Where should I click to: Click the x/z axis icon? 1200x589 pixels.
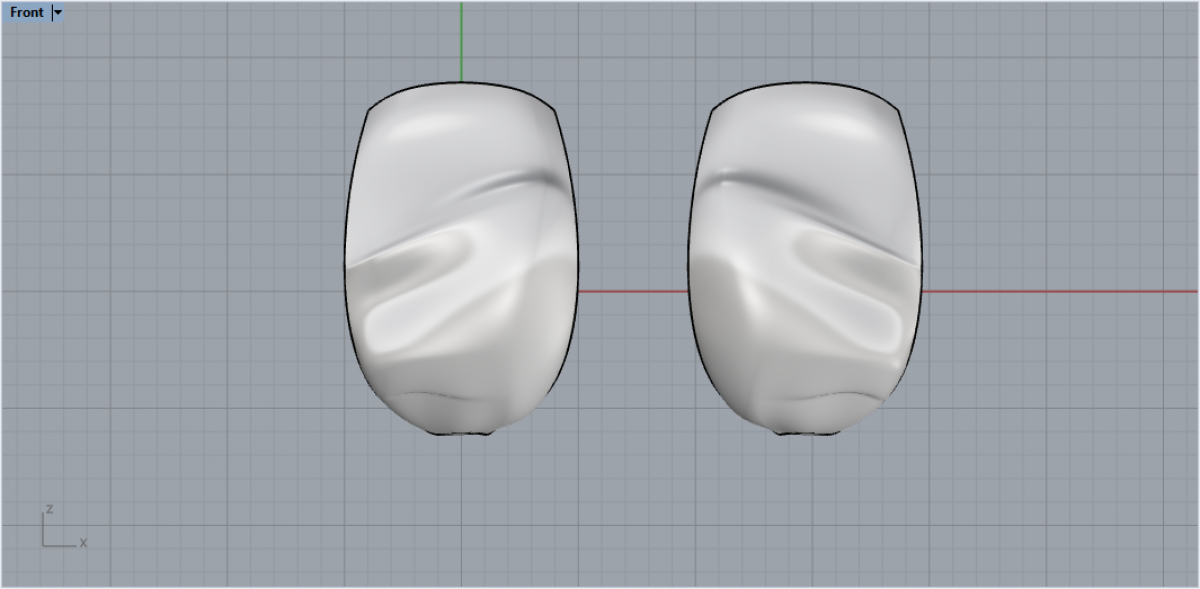coord(64,526)
